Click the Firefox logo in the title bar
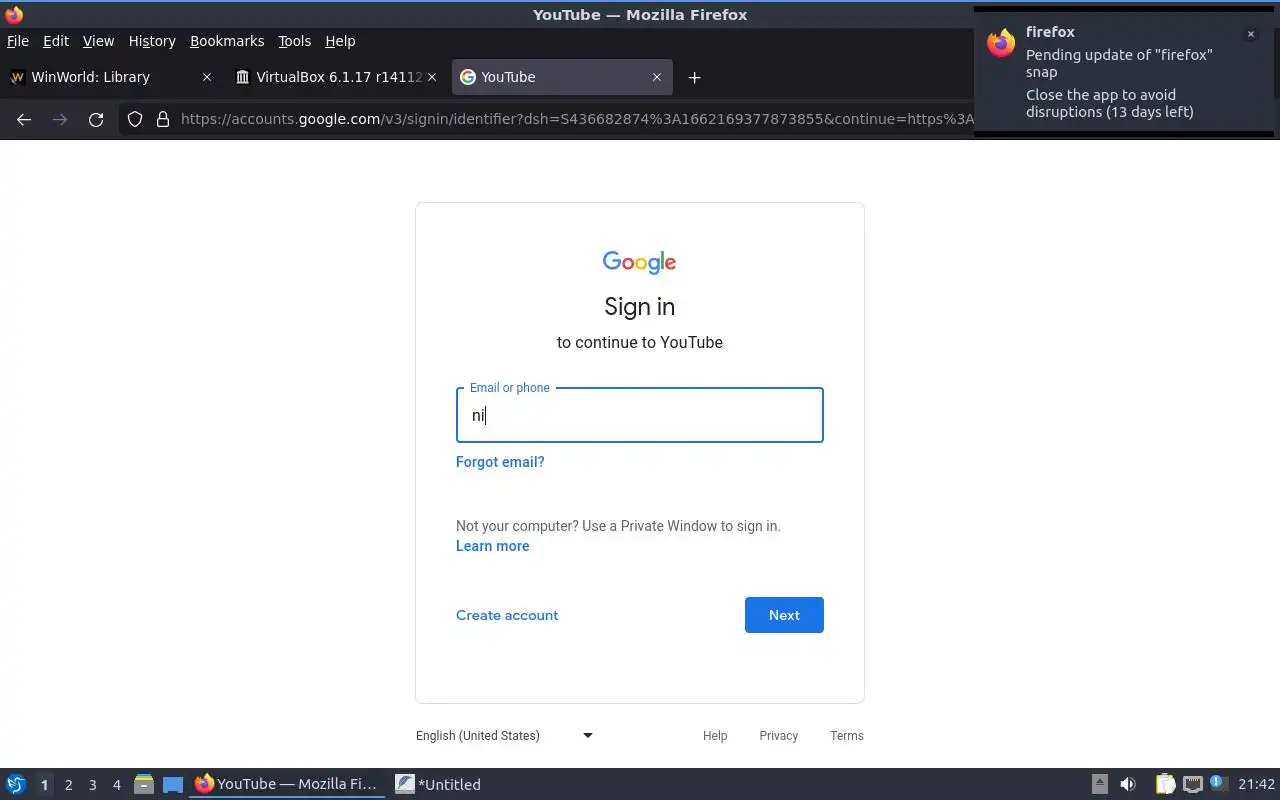The width and height of the screenshot is (1280, 800). point(14,14)
